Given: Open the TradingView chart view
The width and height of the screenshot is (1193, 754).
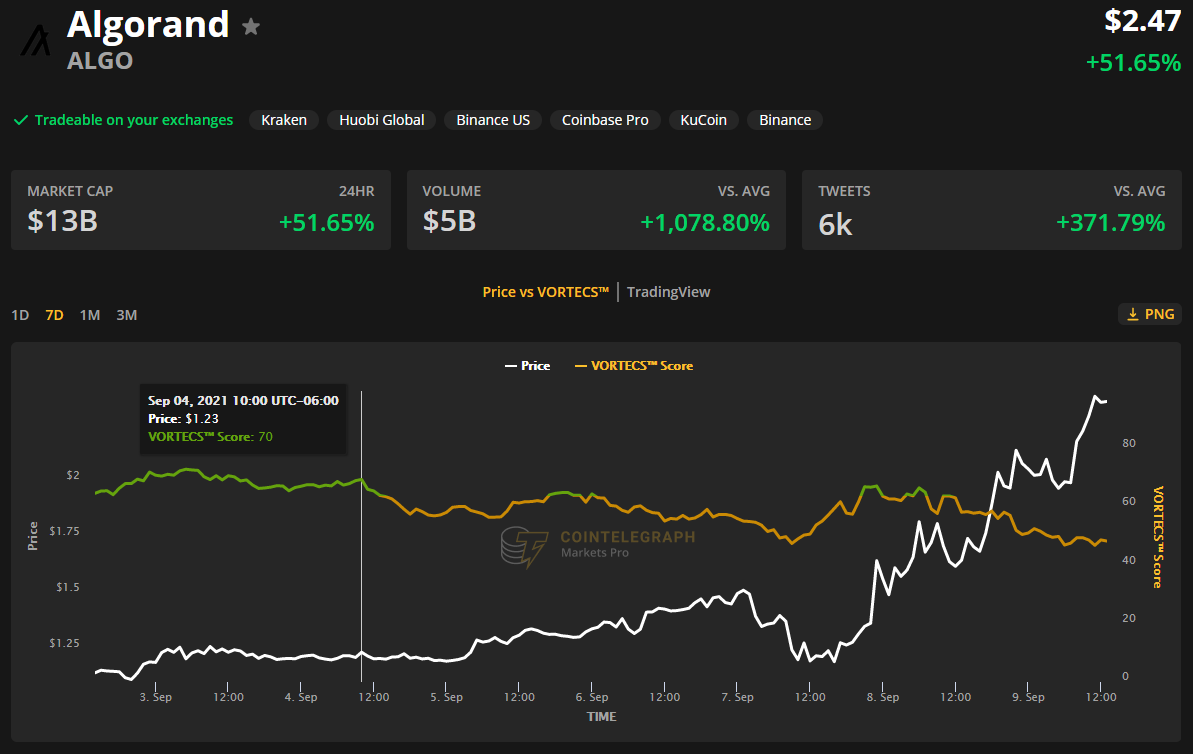Looking at the screenshot, I should point(668,292).
